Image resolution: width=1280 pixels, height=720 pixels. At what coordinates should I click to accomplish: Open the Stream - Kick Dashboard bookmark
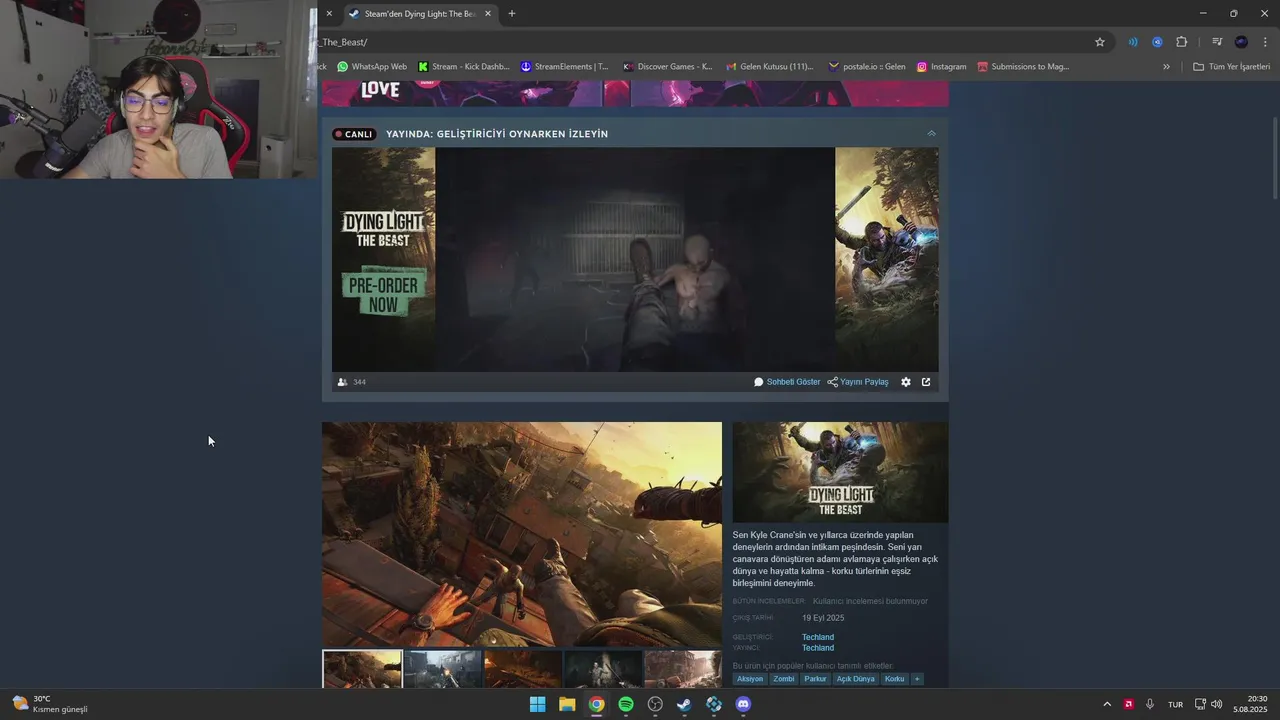[x=464, y=67]
